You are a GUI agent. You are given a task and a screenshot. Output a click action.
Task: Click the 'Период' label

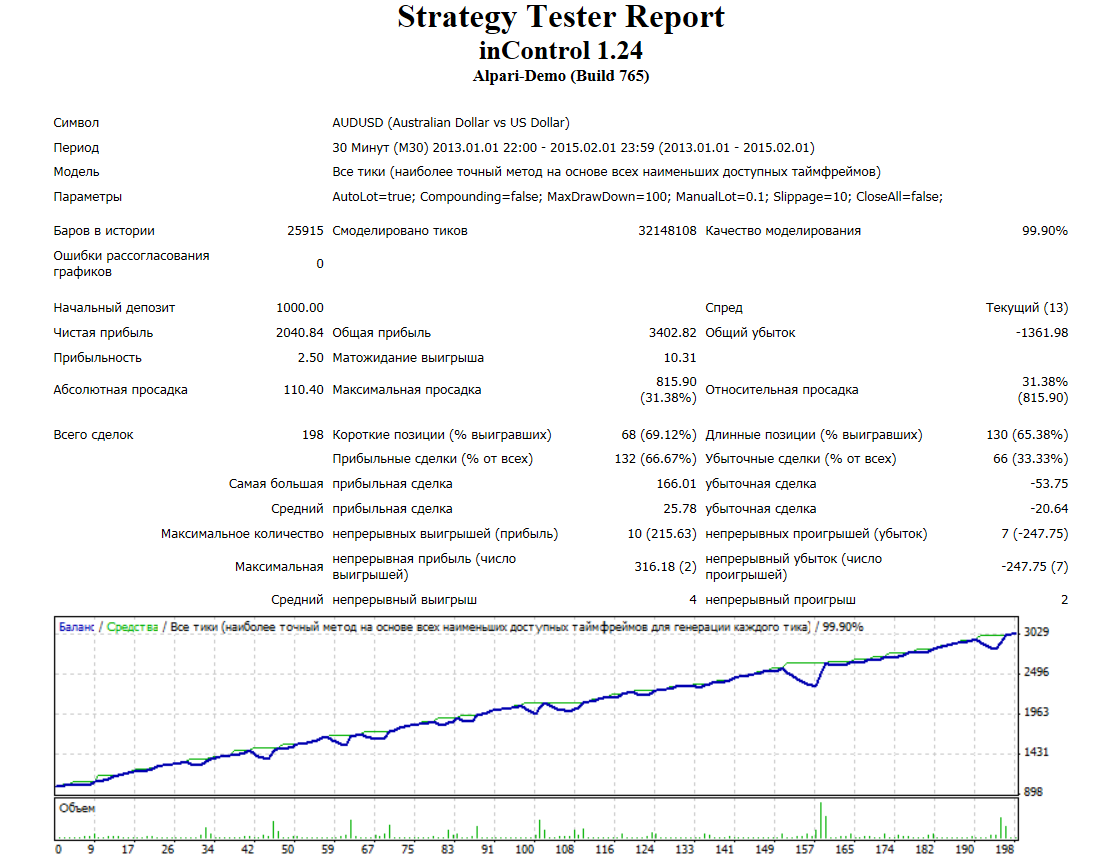click(76, 148)
